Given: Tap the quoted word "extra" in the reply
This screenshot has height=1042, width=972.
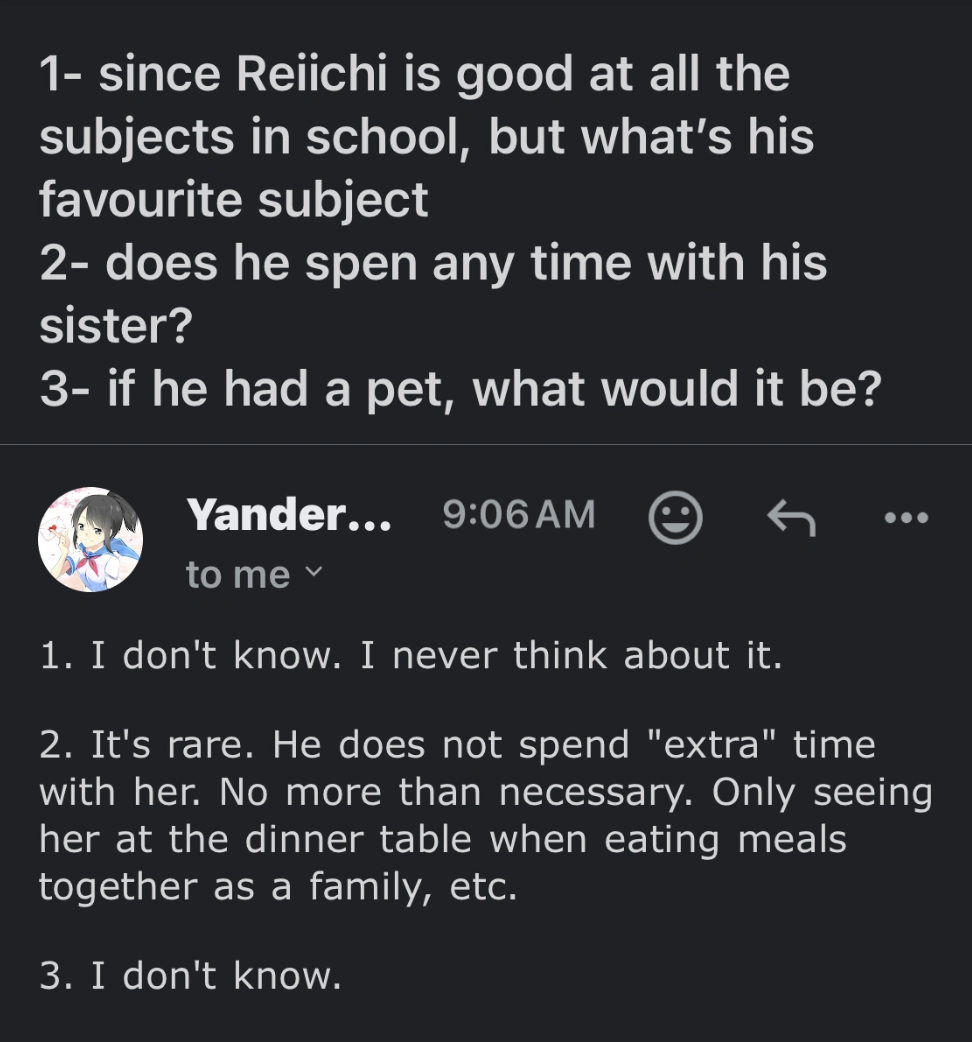Looking at the screenshot, I should coord(717,745).
